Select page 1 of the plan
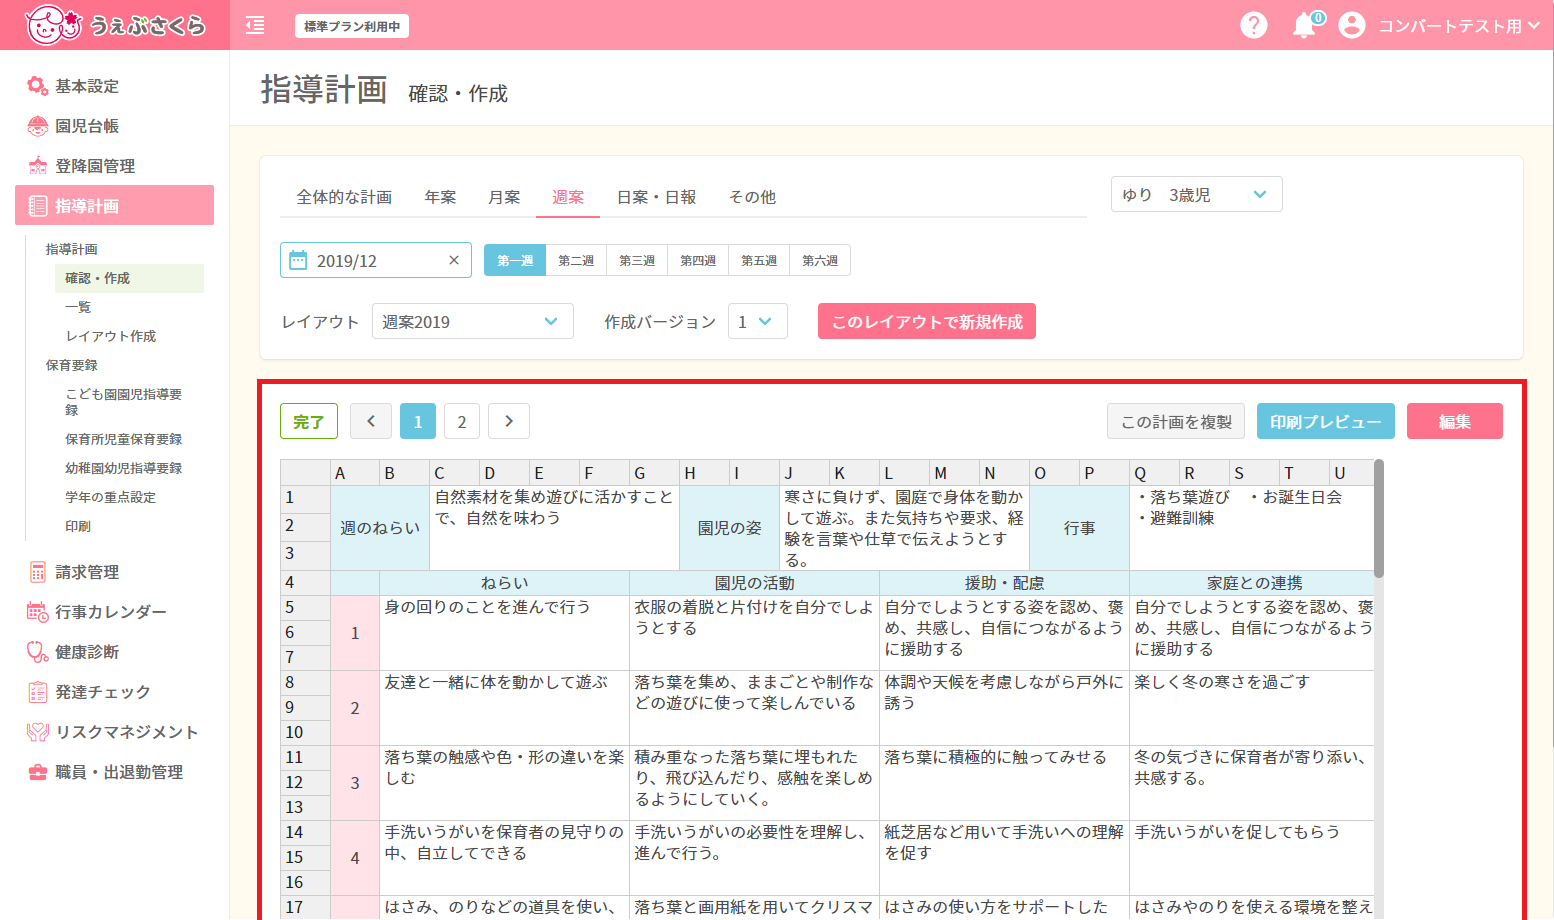The width and height of the screenshot is (1554, 920). point(418,421)
